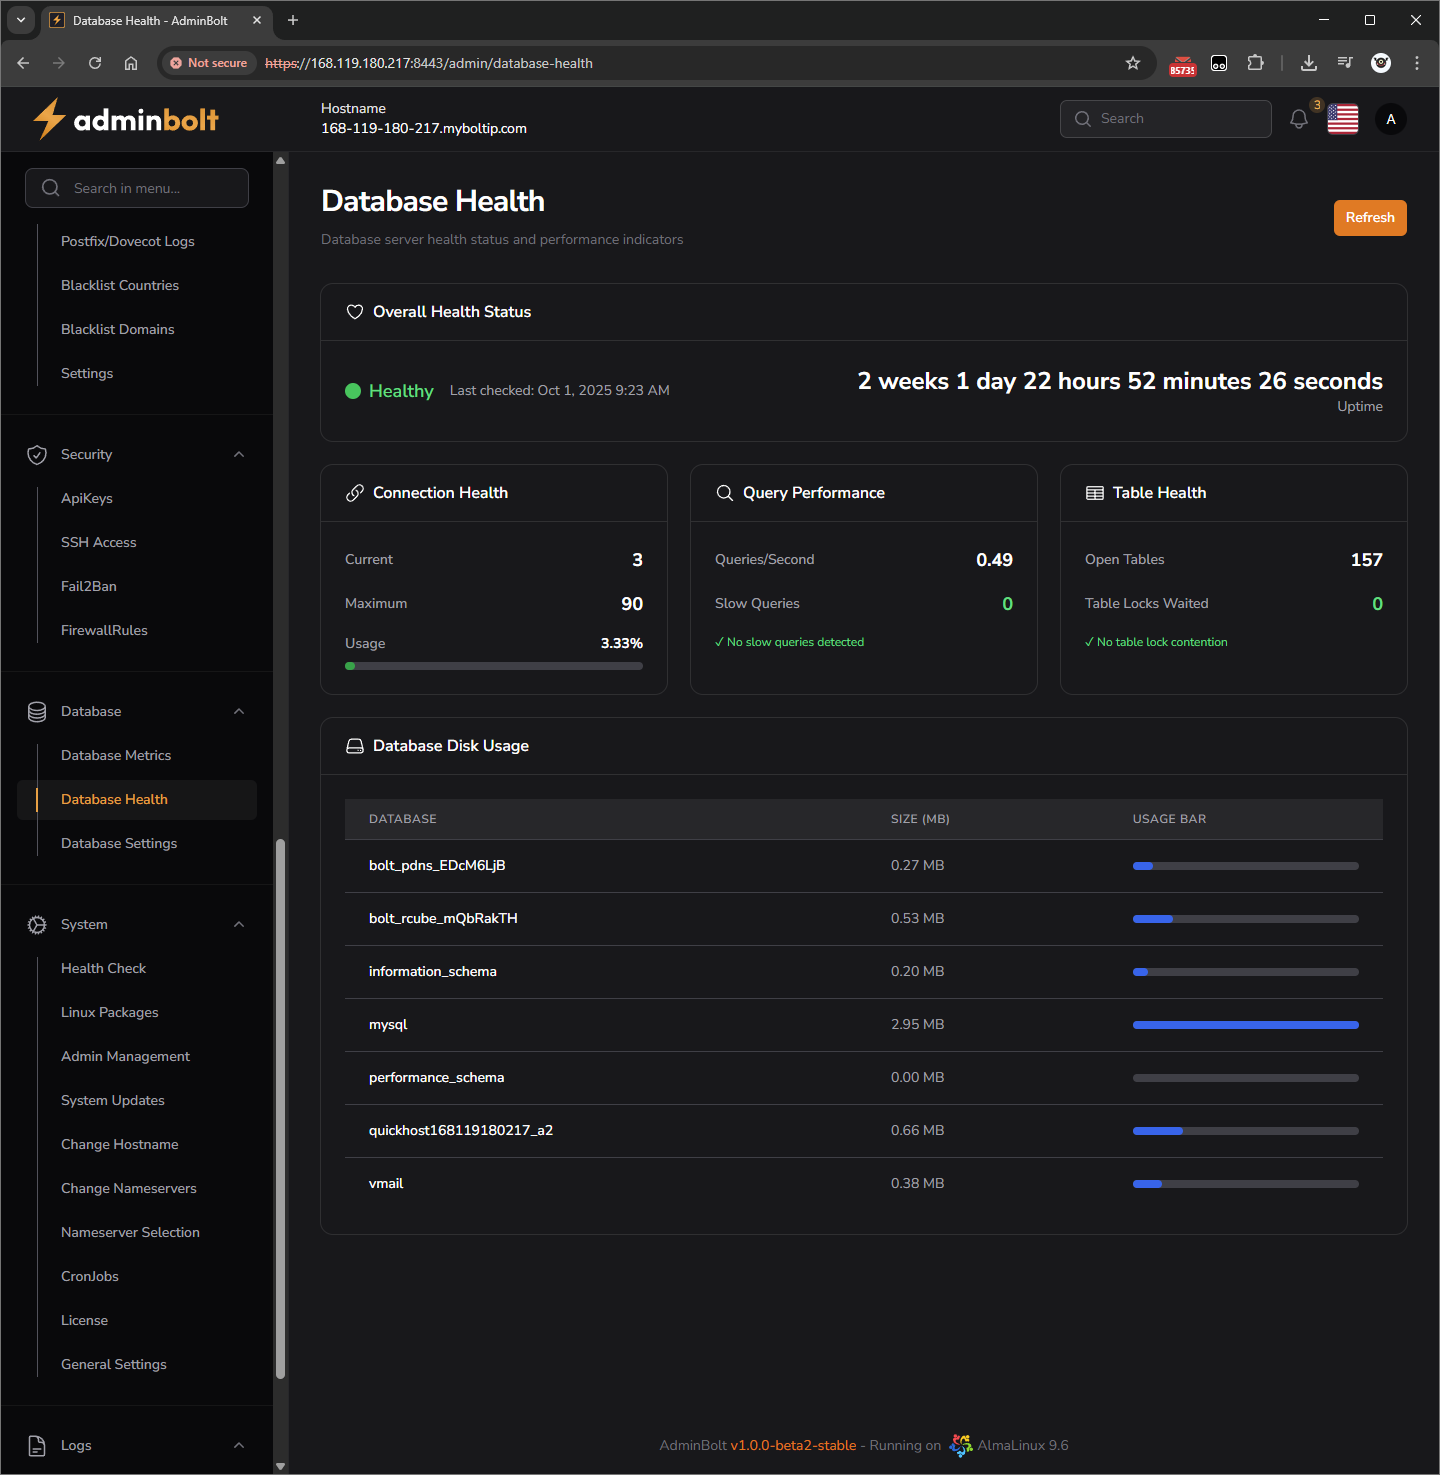
Task: Toggle the Logs section chevron
Action: (x=239, y=1446)
